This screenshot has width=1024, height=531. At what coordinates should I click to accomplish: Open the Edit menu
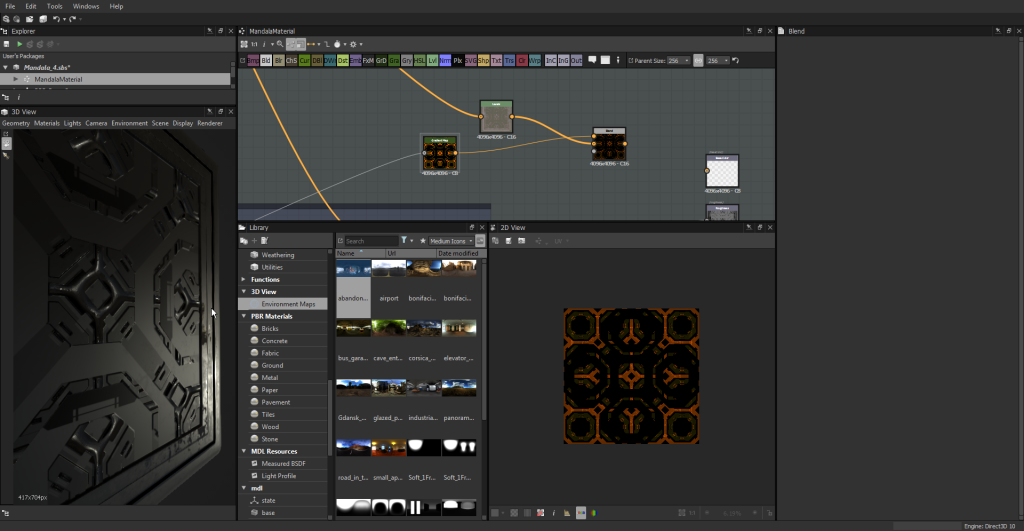pyautogui.click(x=31, y=7)
